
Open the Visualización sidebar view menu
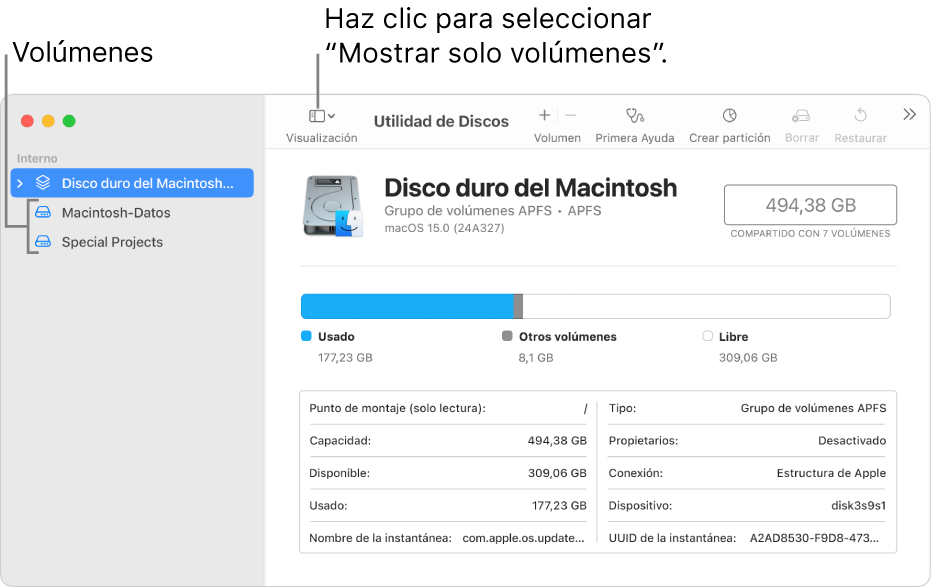[322, 116]
